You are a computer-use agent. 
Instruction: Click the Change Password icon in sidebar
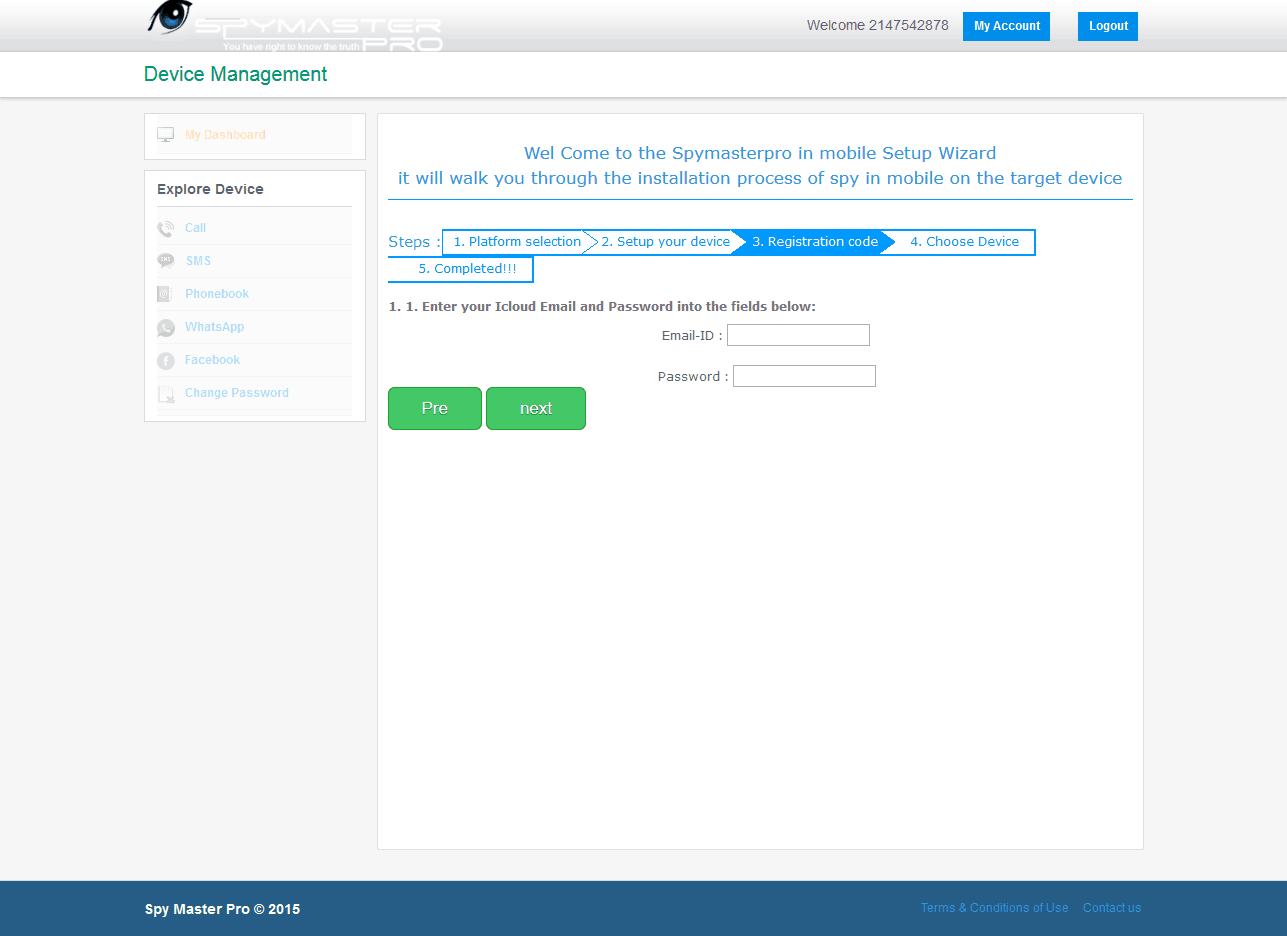(x=166, y=394)
